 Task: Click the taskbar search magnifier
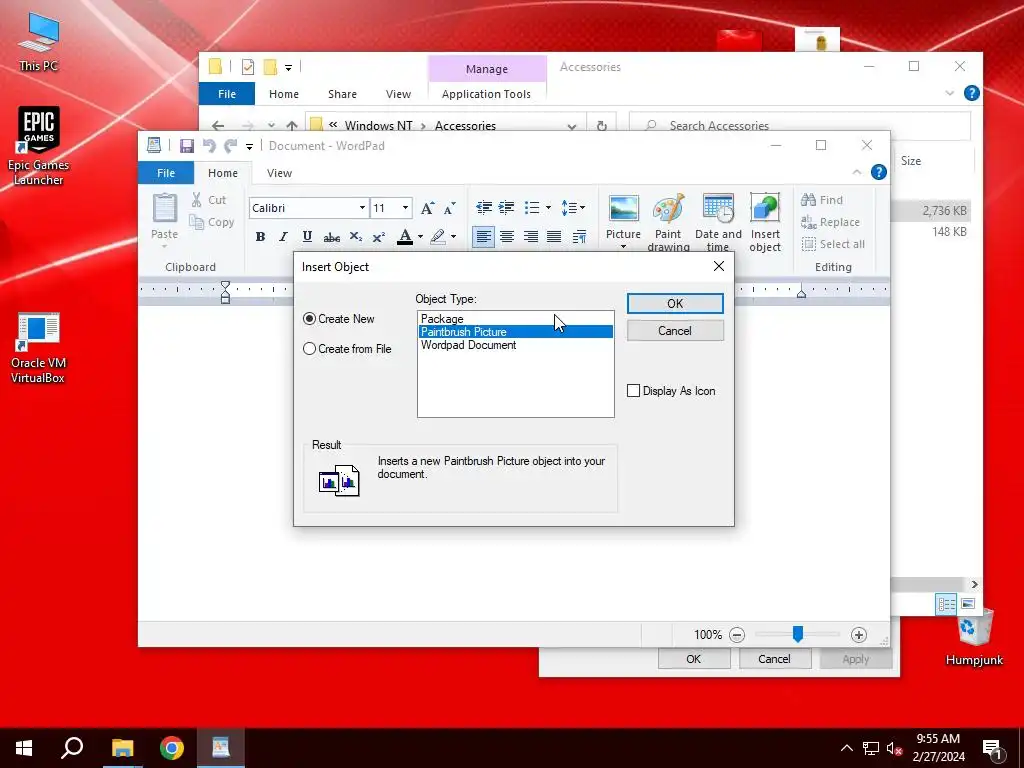tap(72, 748)
